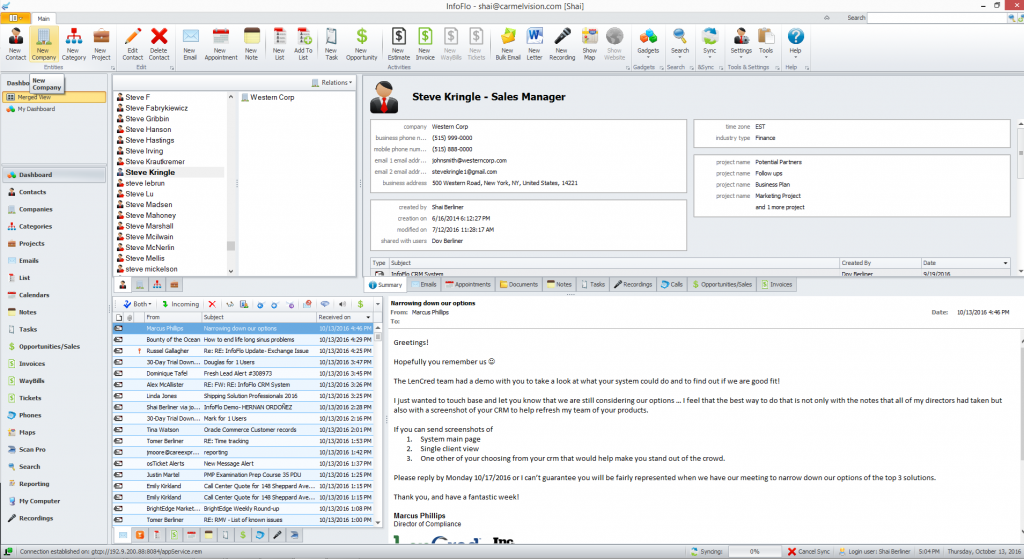This screenshot has width=1024, height=559.
Task: Click the New Project briefcase icon
Action: tap(101, 44)
